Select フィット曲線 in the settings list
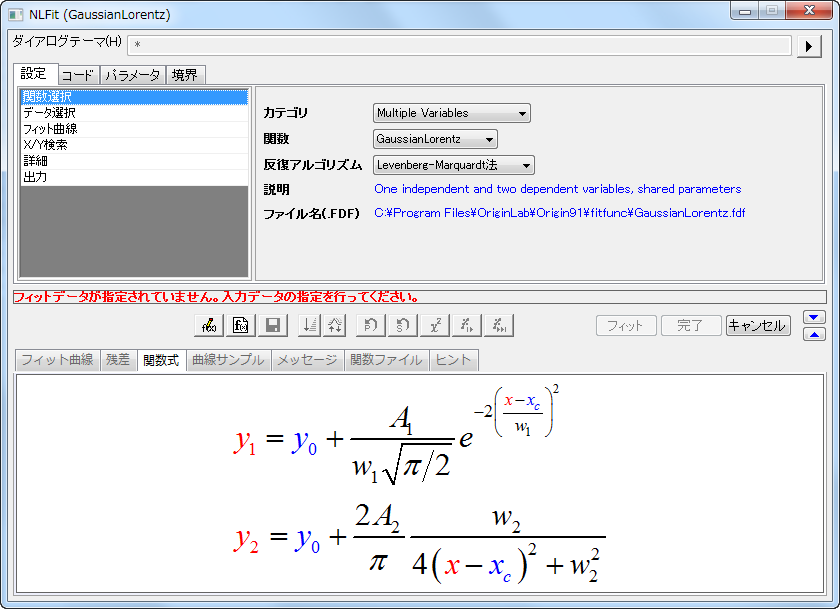840x609 pixels. click(134, 129)
